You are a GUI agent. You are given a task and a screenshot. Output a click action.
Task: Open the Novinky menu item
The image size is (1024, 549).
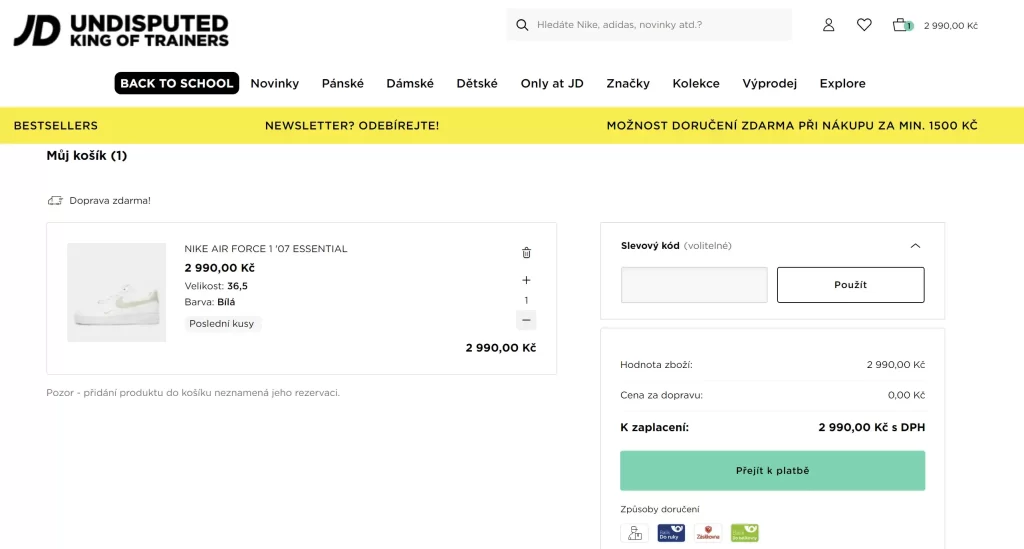[274, 84]
